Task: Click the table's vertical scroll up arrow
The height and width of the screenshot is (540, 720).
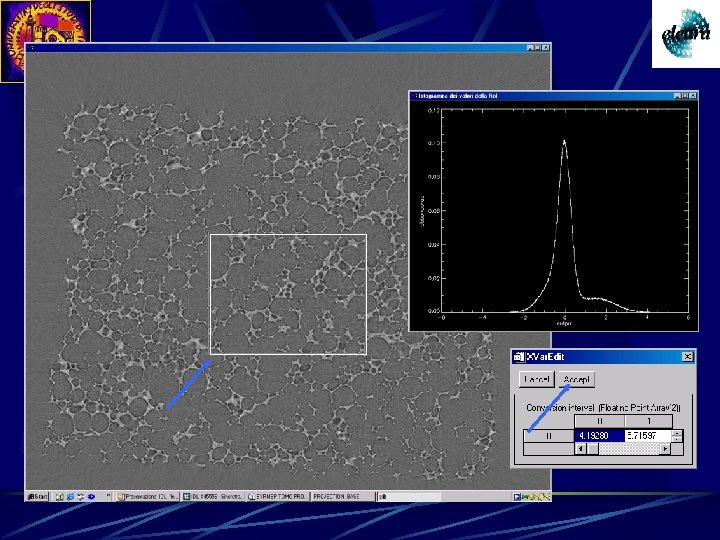Action: pos(678,433)
